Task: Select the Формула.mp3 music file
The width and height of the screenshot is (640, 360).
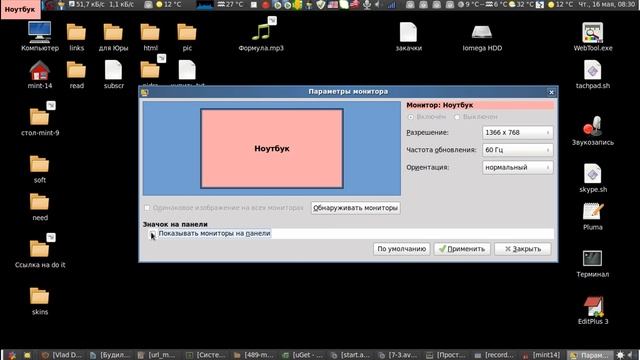Action: (261, 32)
